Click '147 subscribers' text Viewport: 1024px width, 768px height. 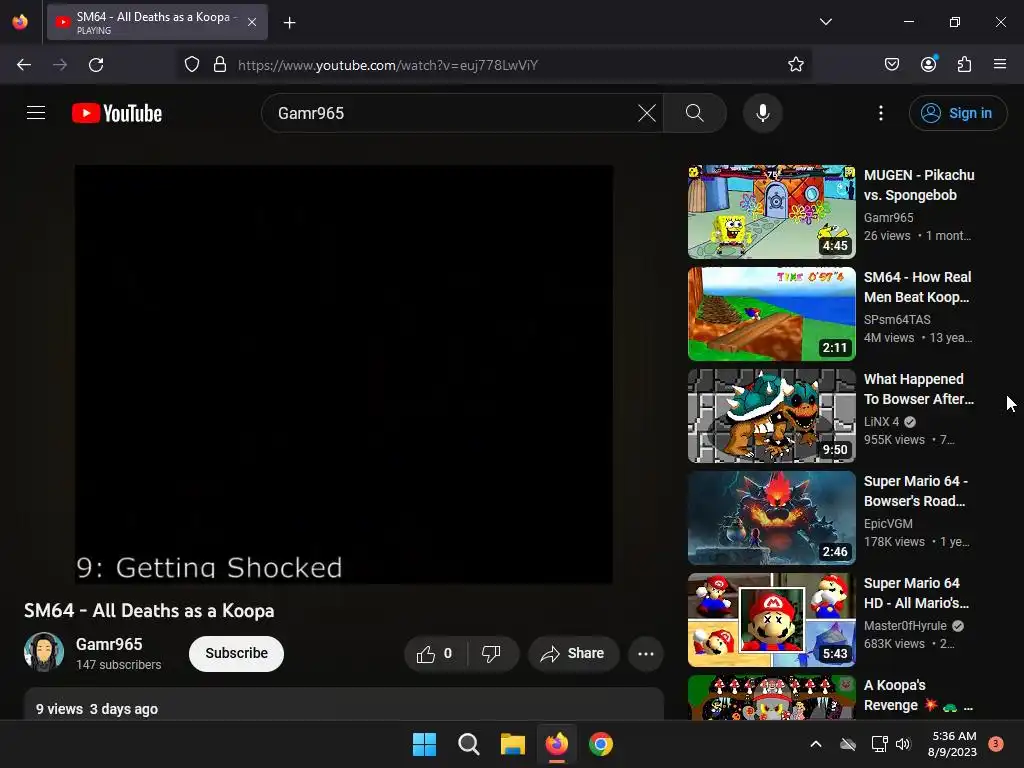[x=118, y=665]
